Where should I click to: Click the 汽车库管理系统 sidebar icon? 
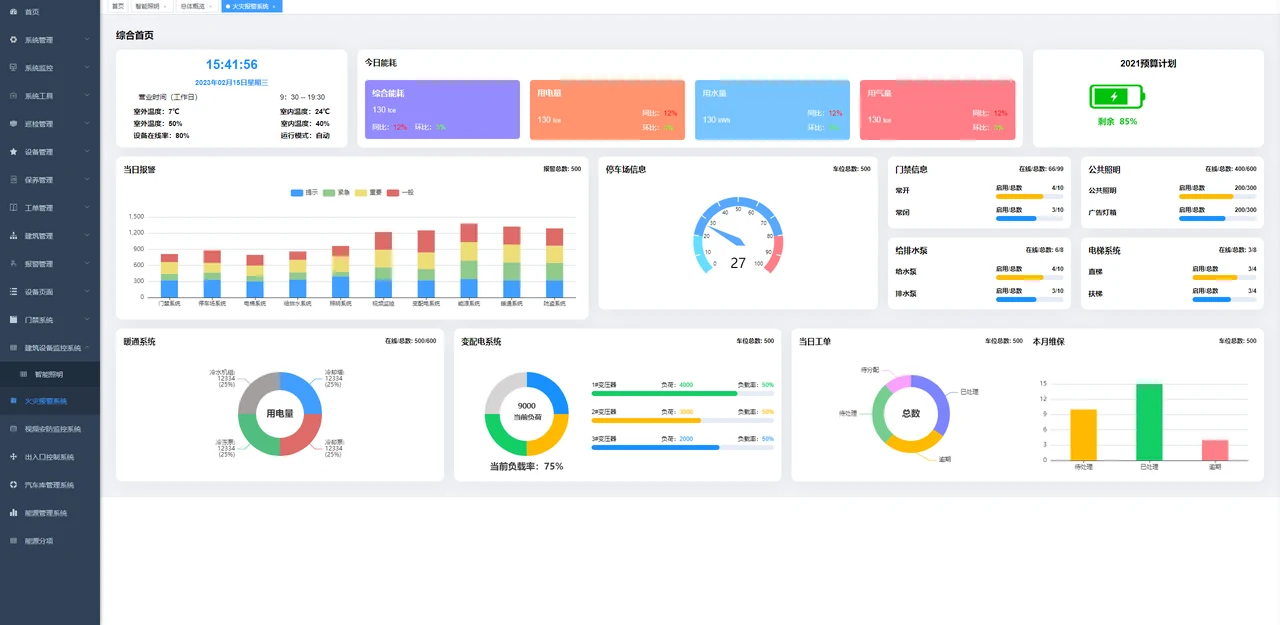(x=13, y=485)
